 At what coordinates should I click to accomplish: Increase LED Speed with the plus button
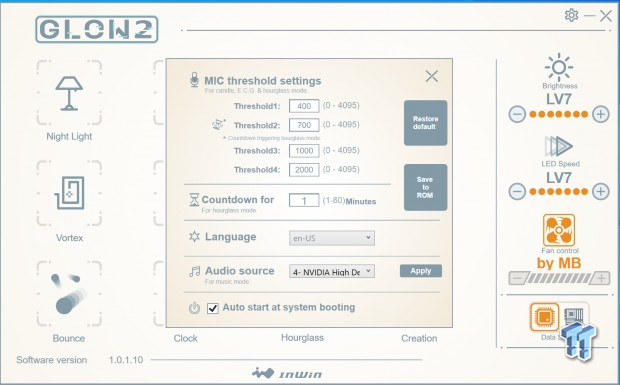(601, 192)
